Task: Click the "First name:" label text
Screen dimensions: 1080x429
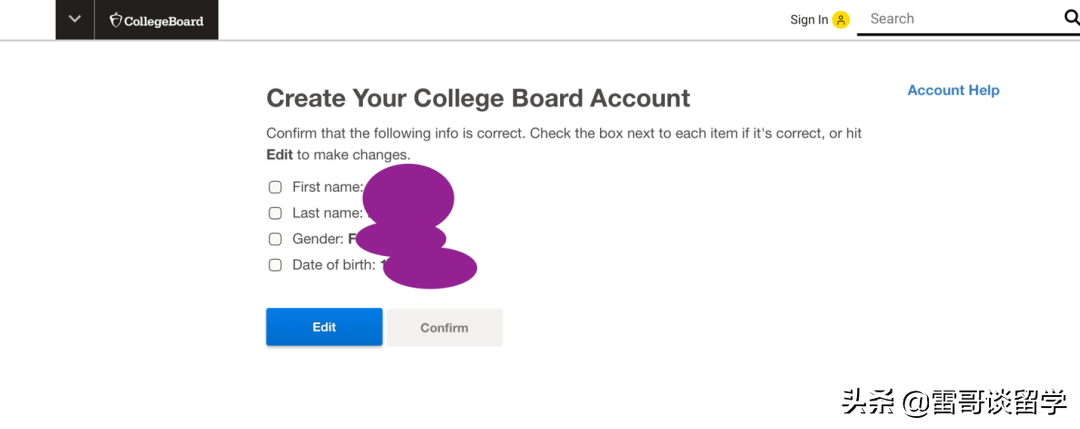Action: tap(326, 187)
